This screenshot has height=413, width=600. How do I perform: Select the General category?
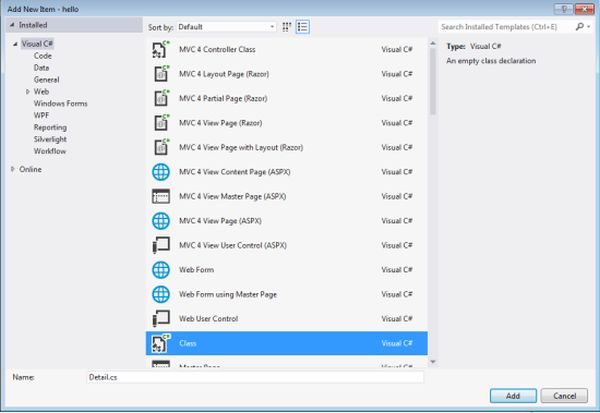click(46, 80)
